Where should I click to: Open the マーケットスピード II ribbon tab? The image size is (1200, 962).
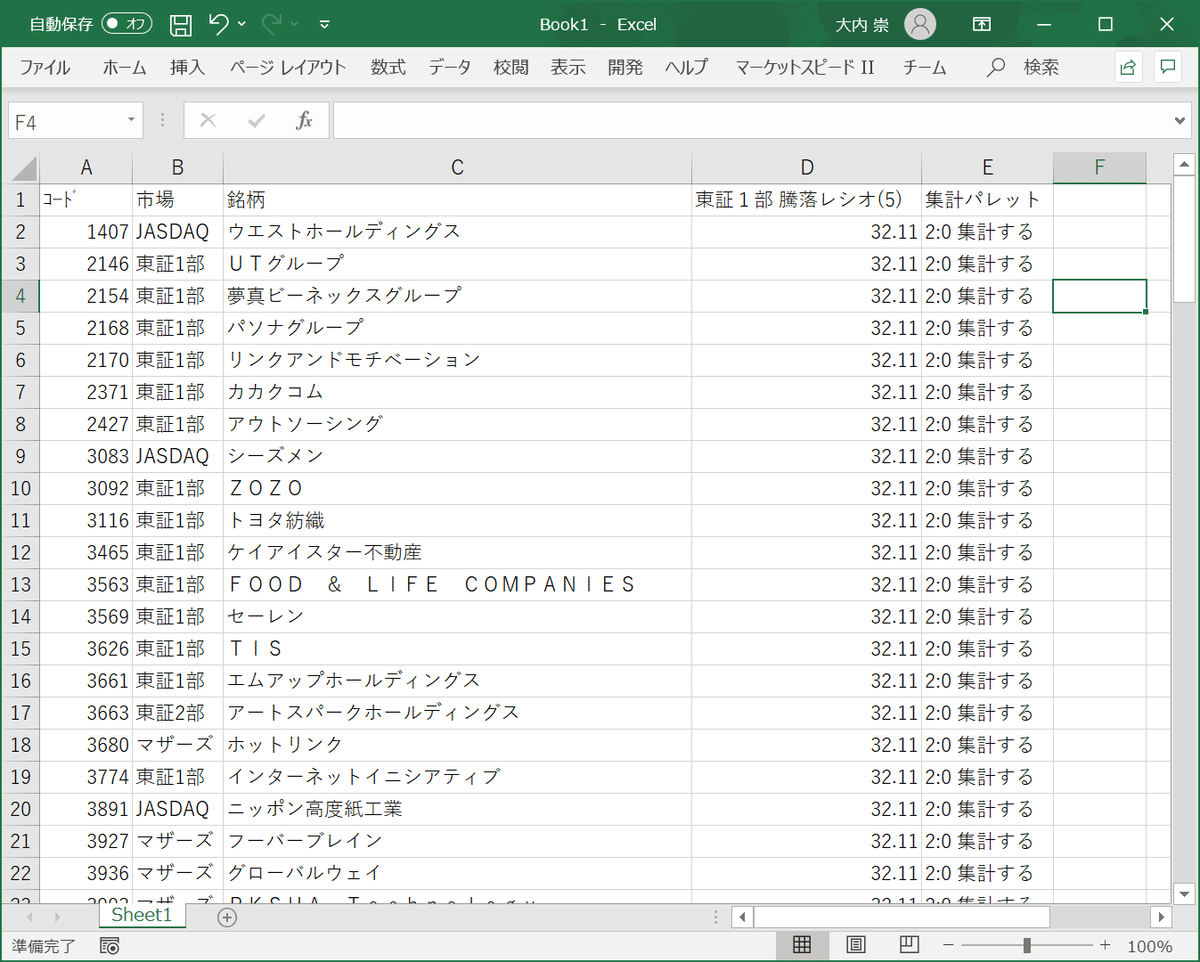pos(805,67)
